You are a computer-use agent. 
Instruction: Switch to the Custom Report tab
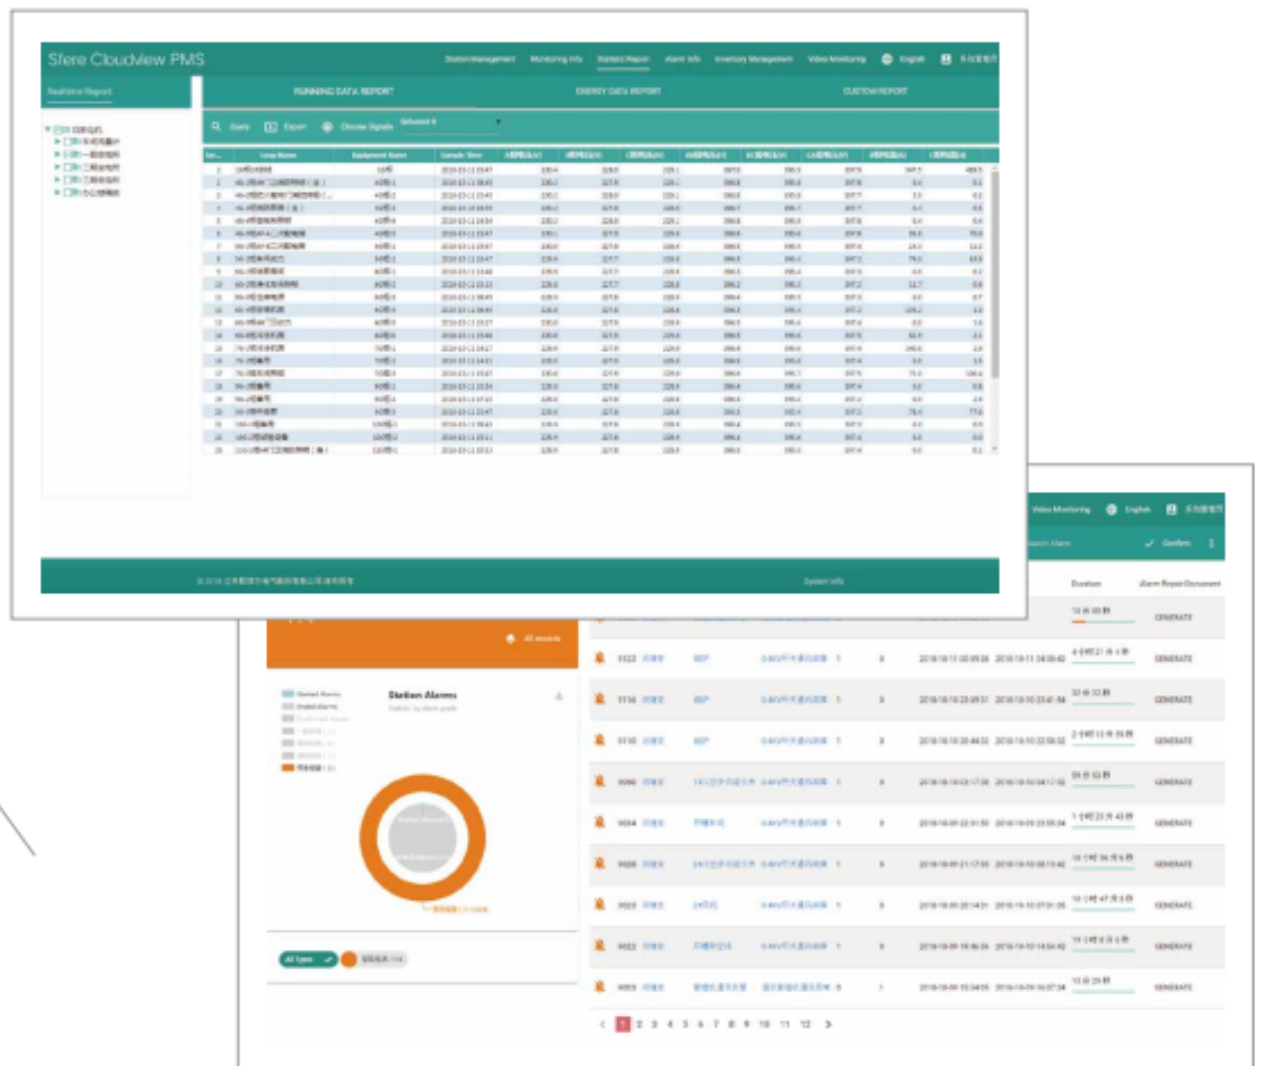875,91
